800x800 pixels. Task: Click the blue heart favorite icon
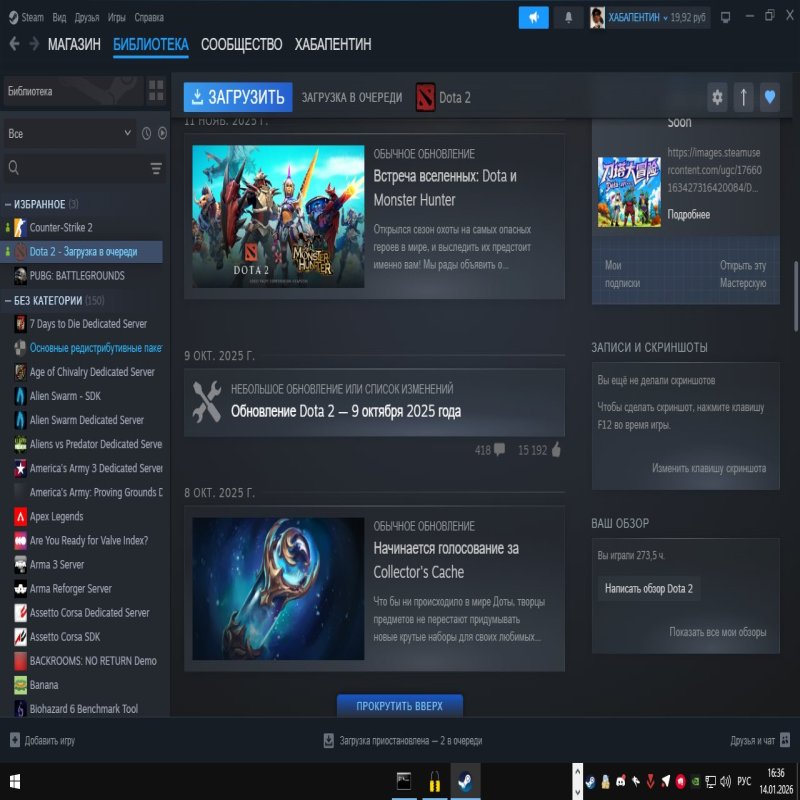[767, 97]
